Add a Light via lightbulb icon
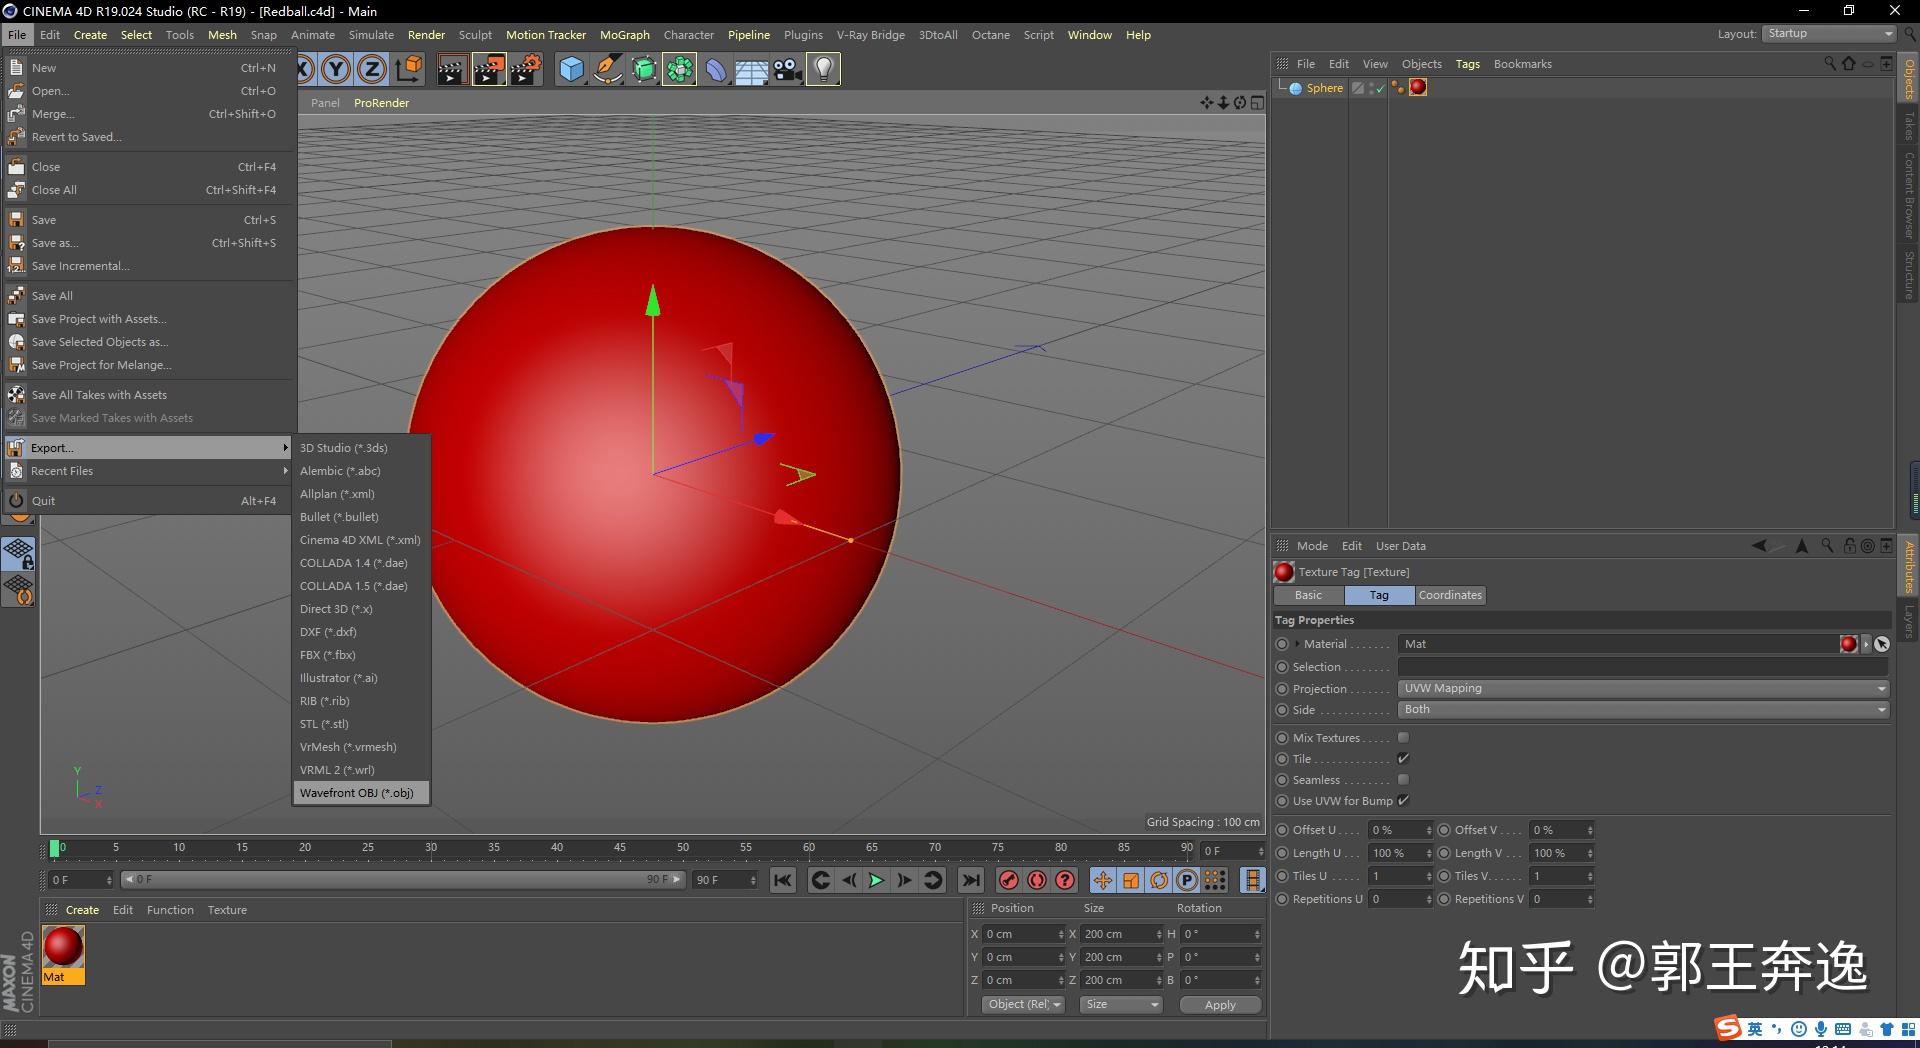The height and width of the screenshot is (1048, 1920). (823, 69)
